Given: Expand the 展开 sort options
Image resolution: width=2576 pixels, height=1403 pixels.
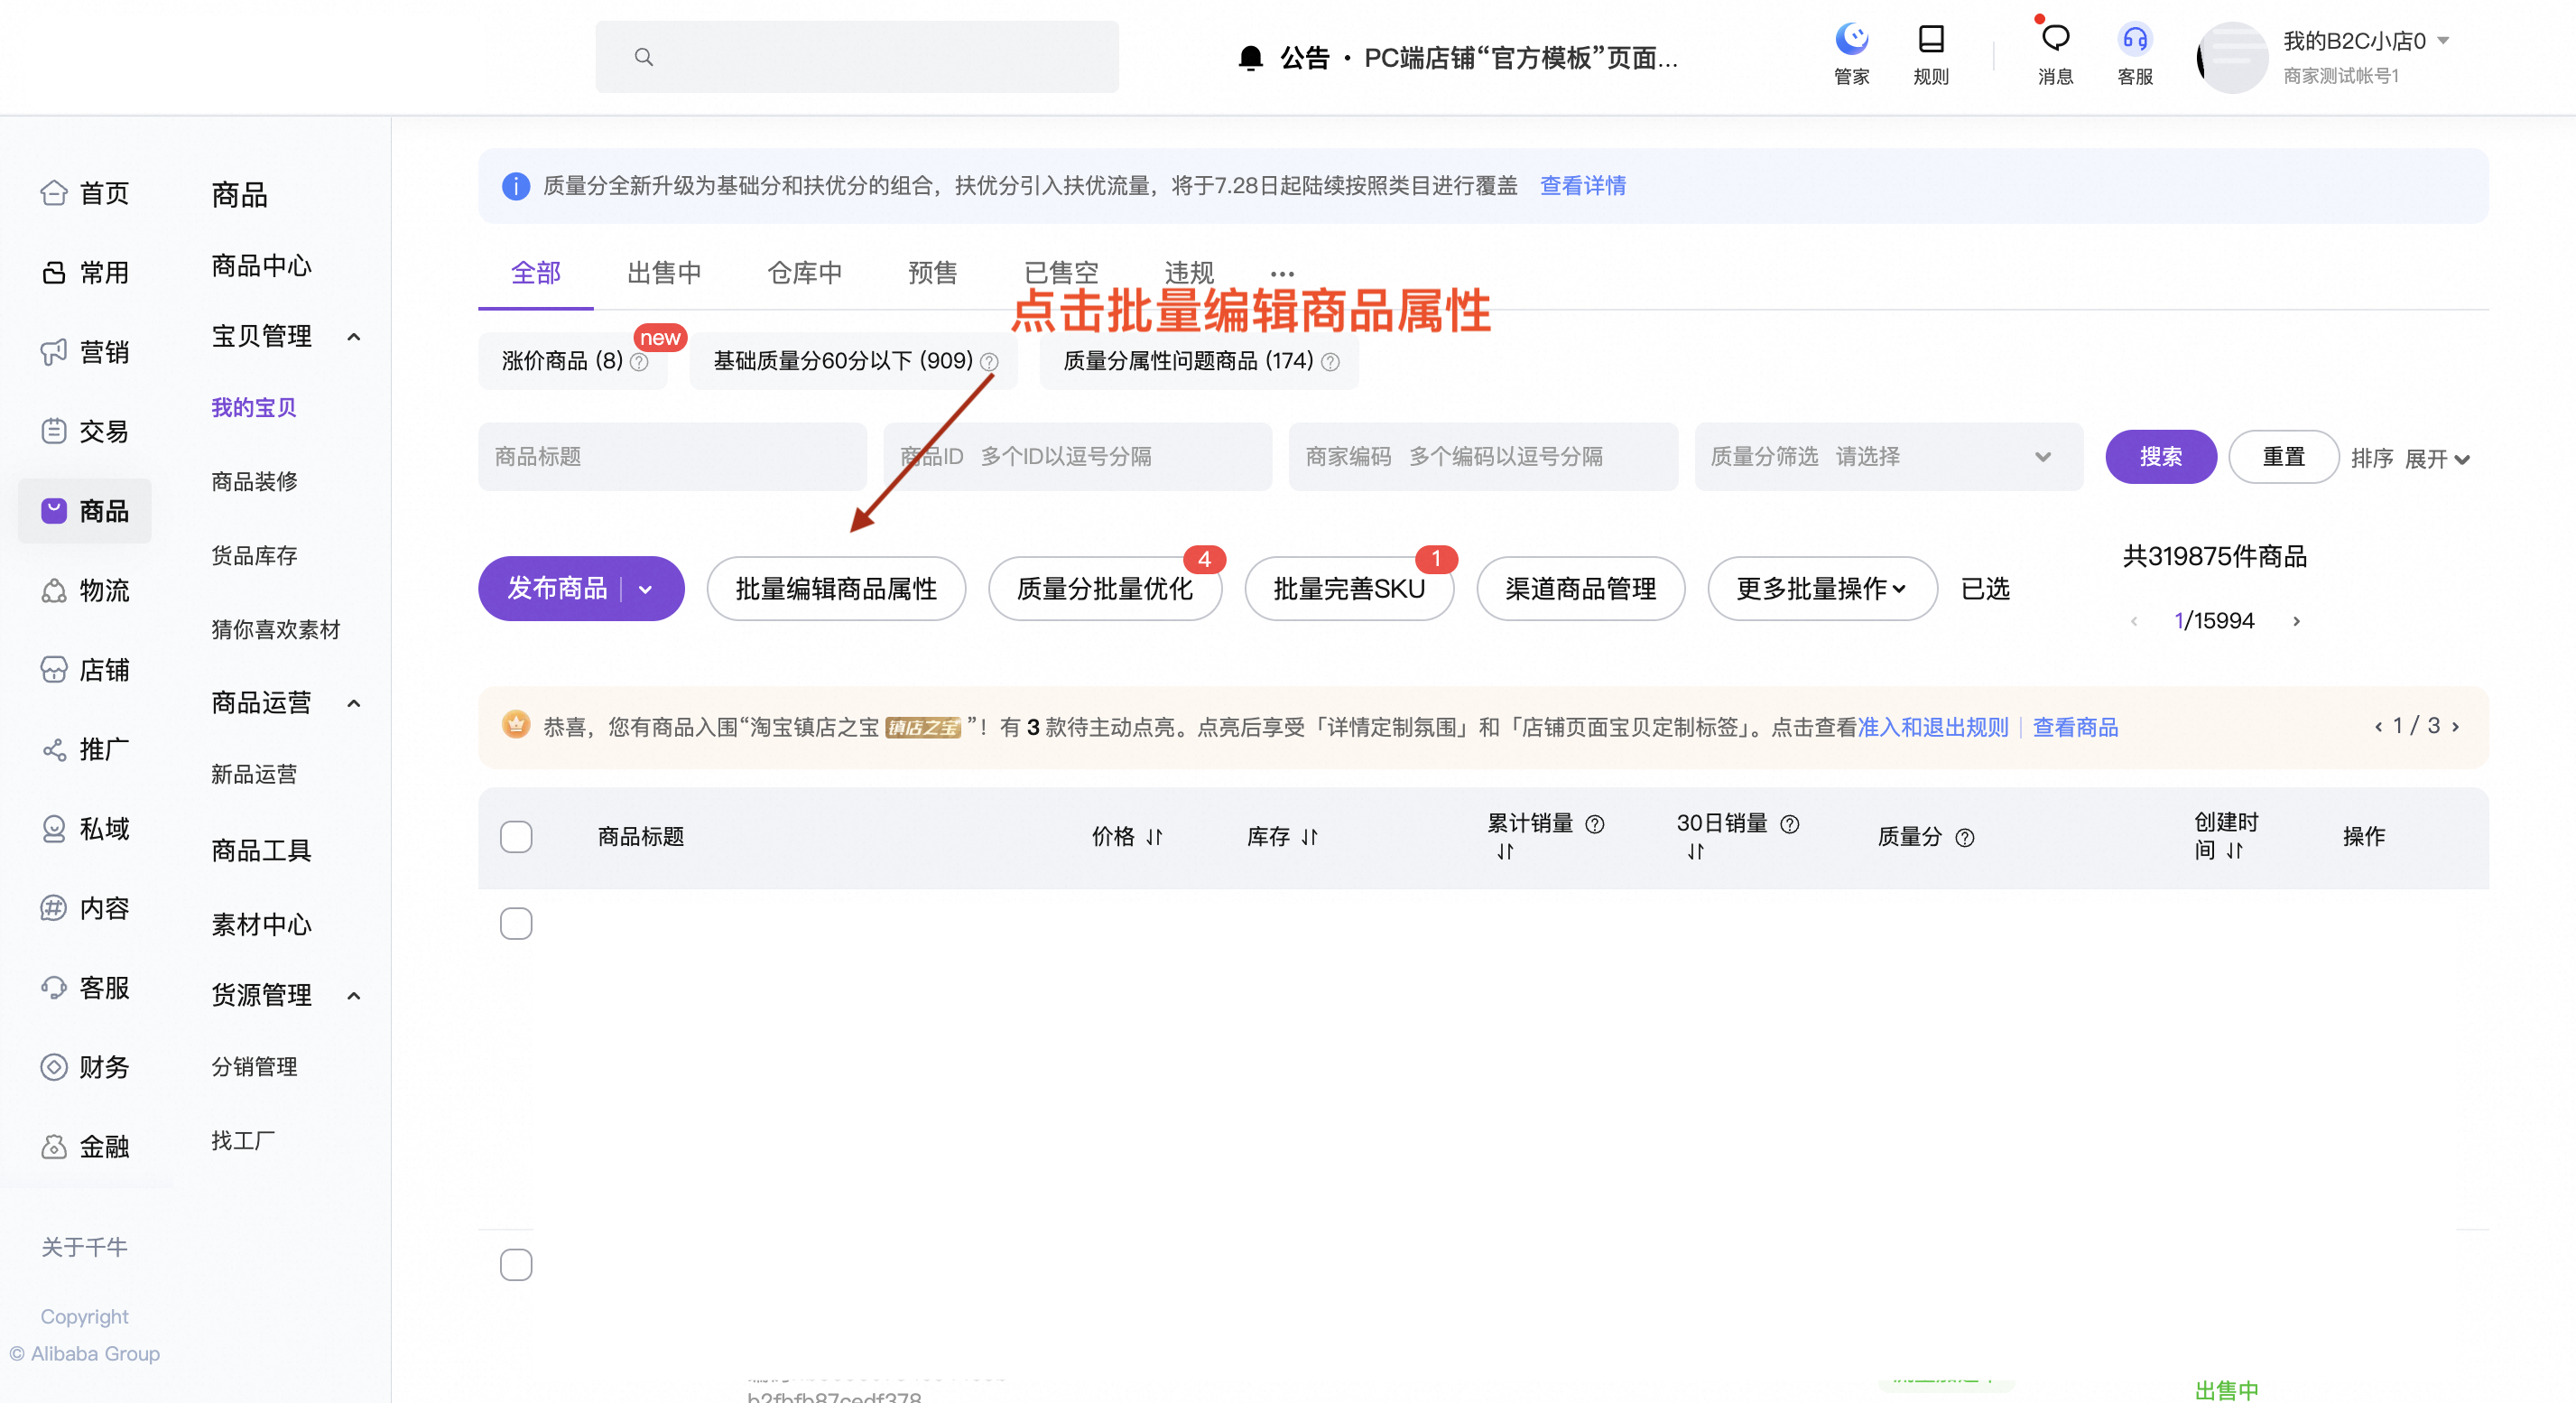Looking at the screenshot, I should [2437, 459].
